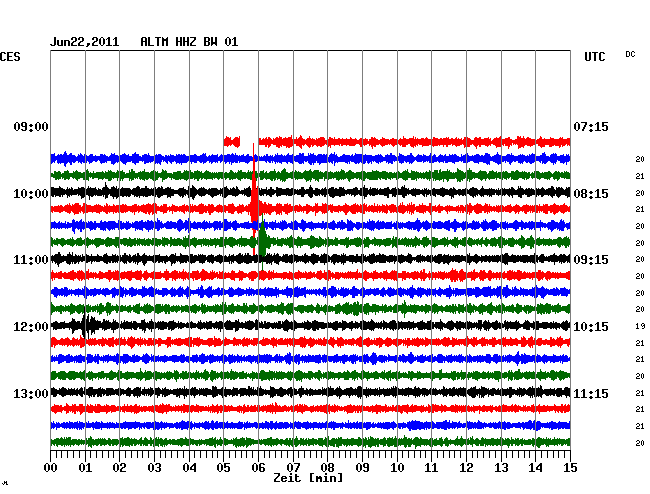Click minute label 15 on time axis

[570, 467]
